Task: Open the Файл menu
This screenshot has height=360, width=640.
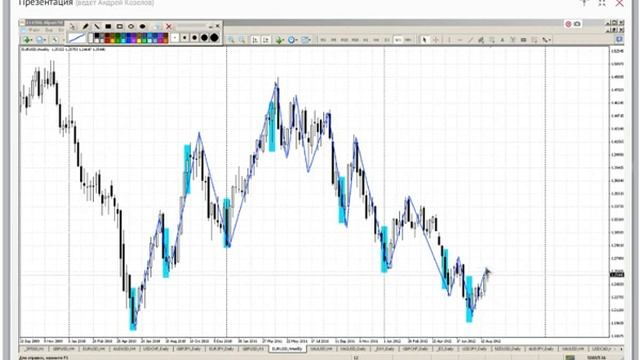Action: pyautogui.click(x=34, y=30)
